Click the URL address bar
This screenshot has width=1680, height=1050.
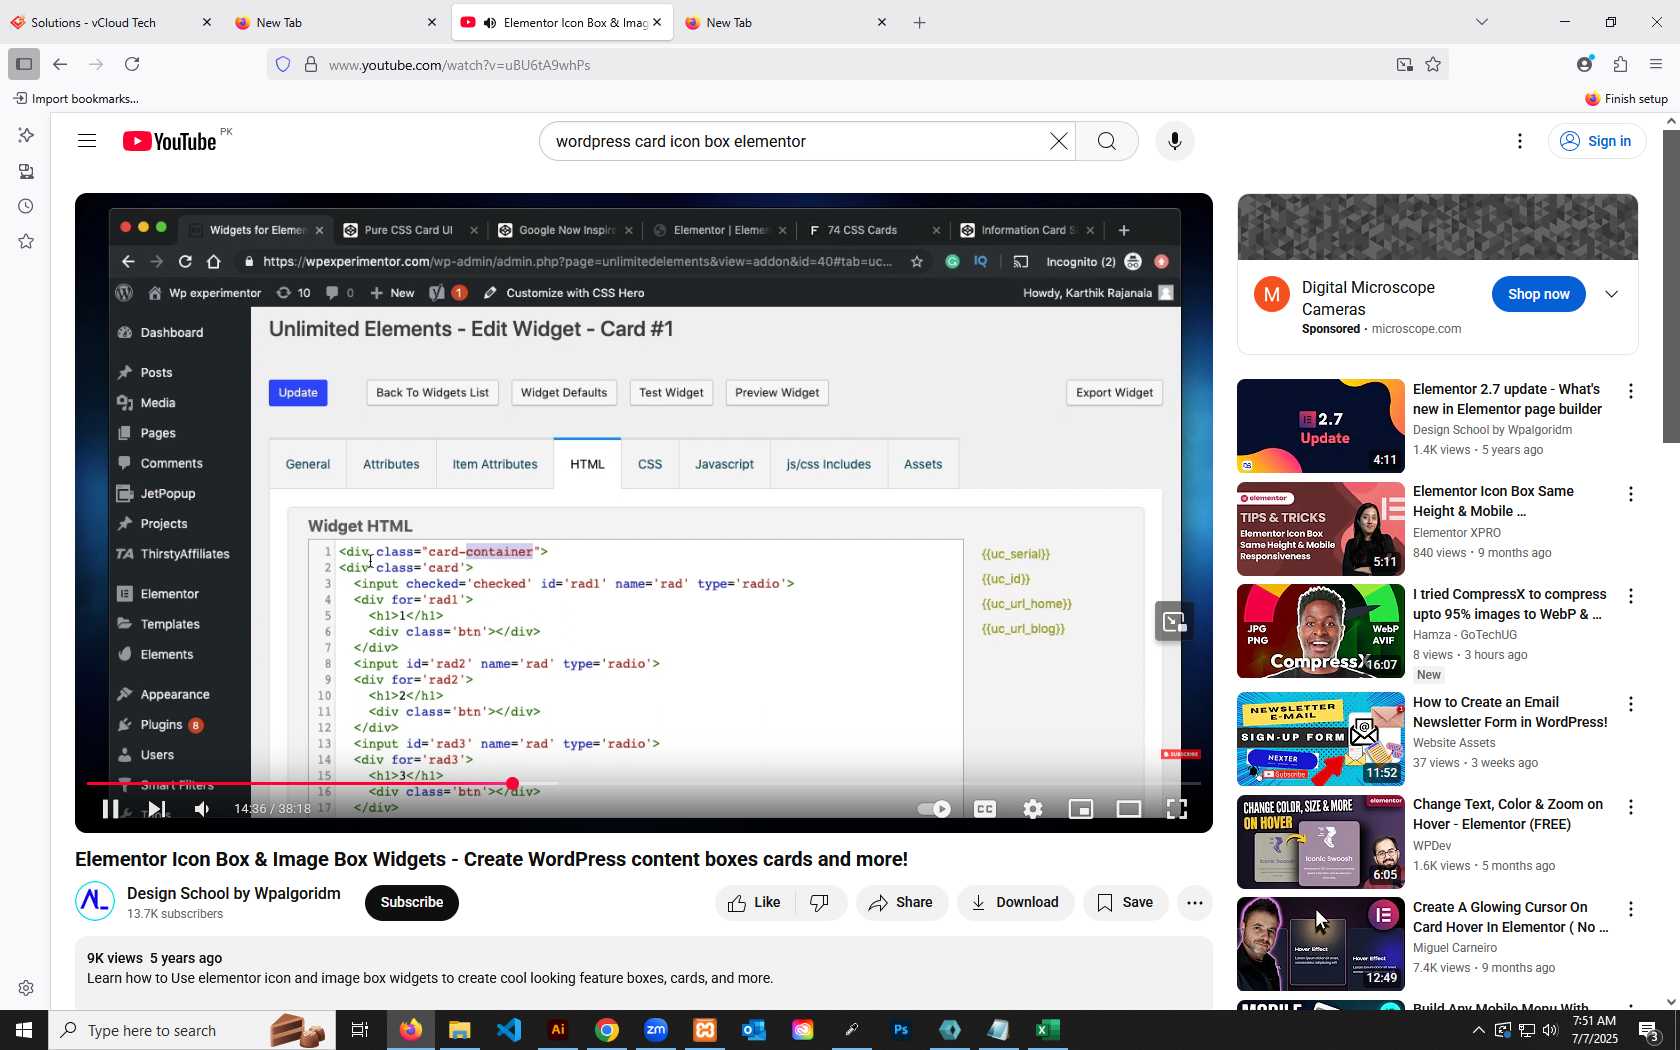click(860, 65)
